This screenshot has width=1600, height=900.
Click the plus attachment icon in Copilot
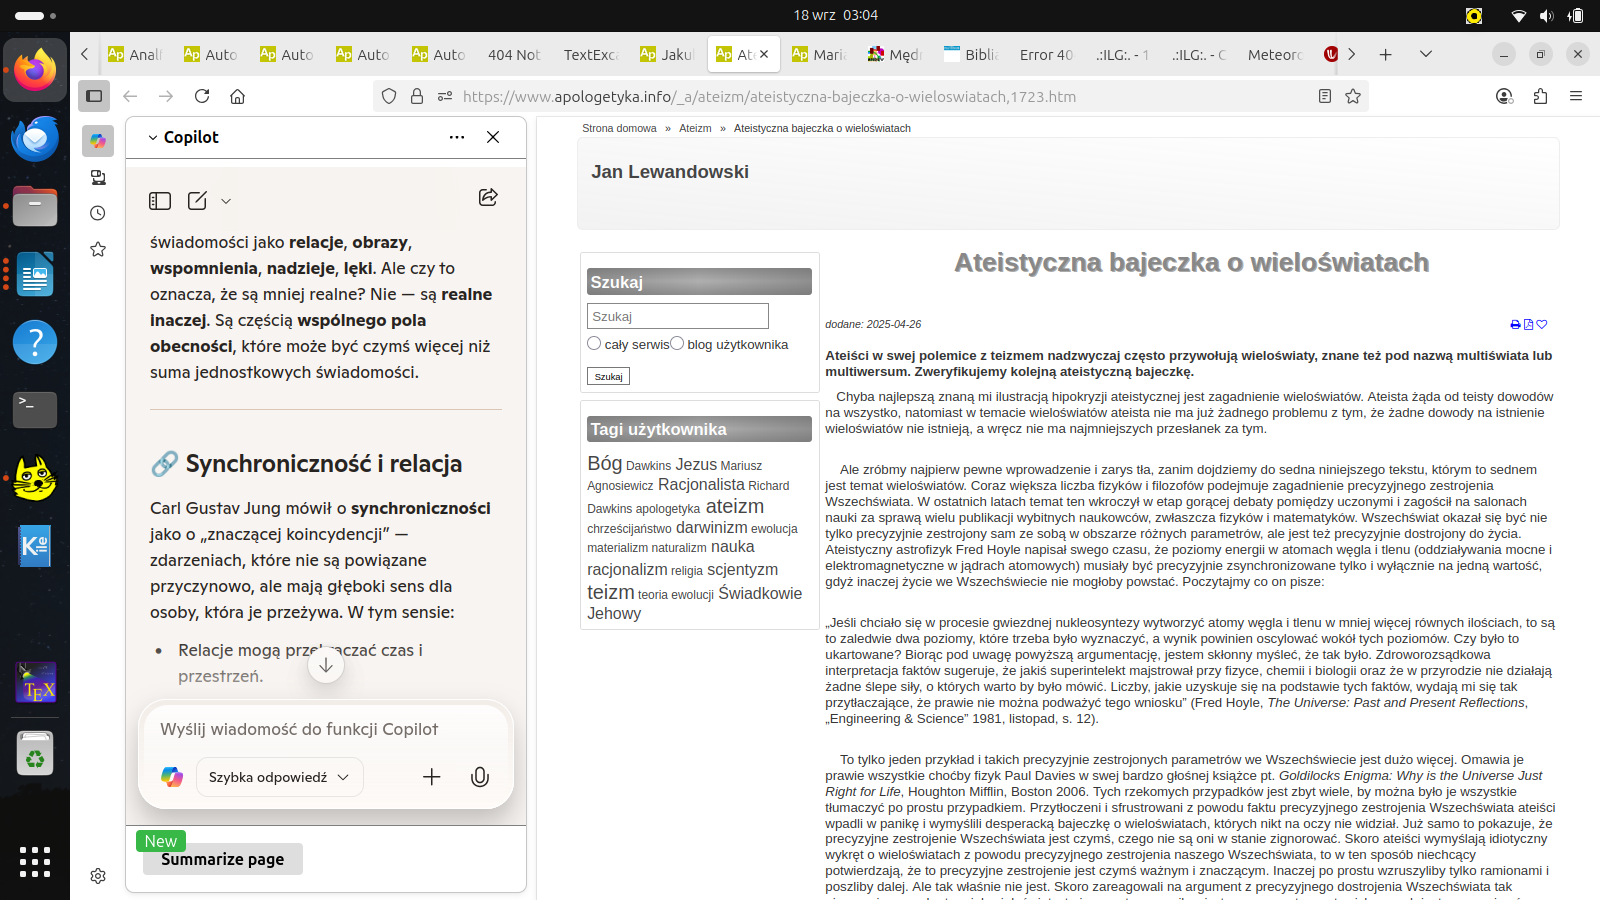(432, 777)
